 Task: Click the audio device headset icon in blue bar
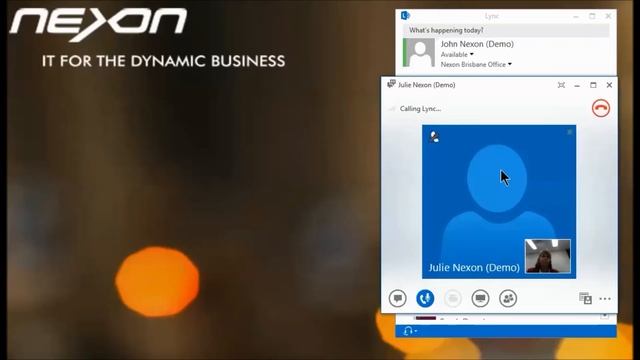tap(409, 331)
